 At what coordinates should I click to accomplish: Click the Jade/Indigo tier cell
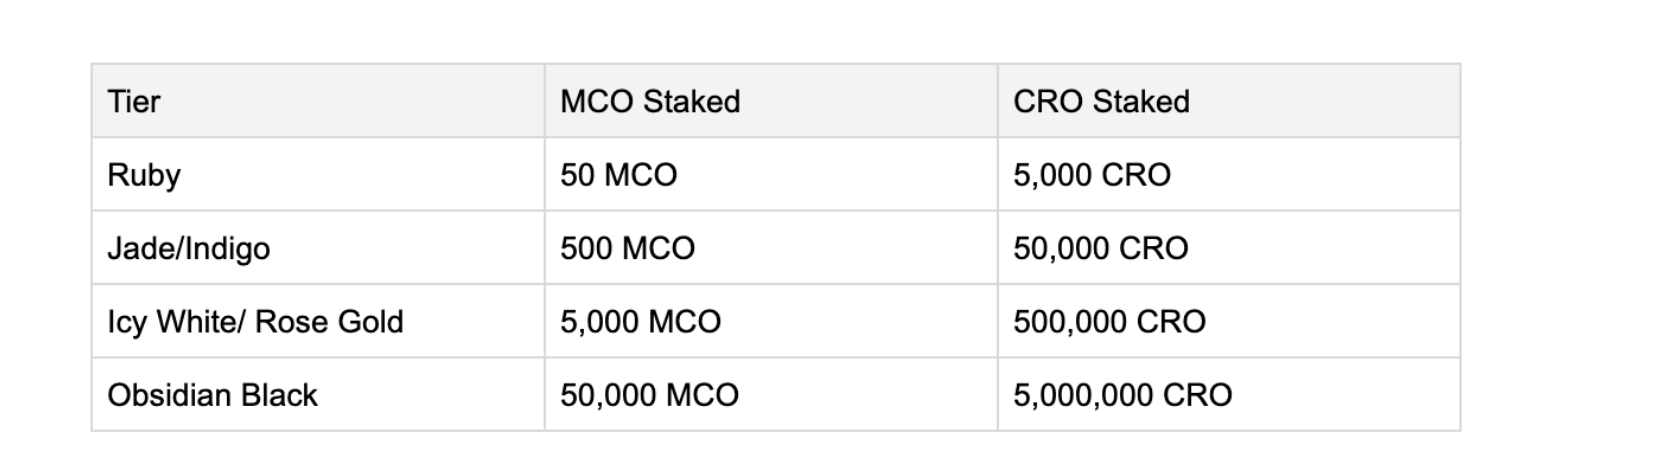[x=318, y=248]
